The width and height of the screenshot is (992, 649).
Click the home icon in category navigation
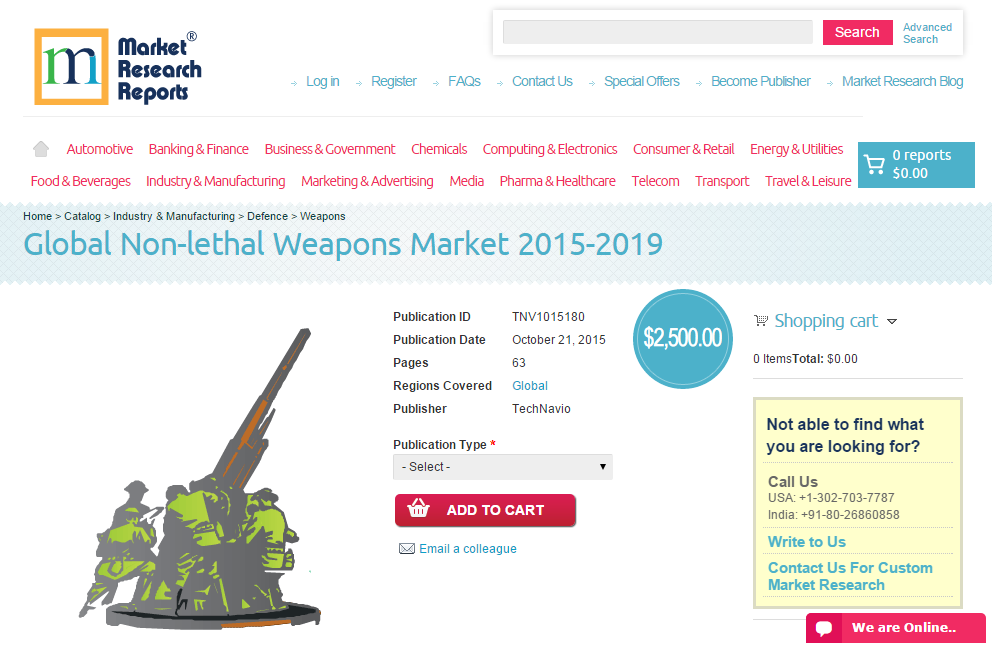[40, 149]
